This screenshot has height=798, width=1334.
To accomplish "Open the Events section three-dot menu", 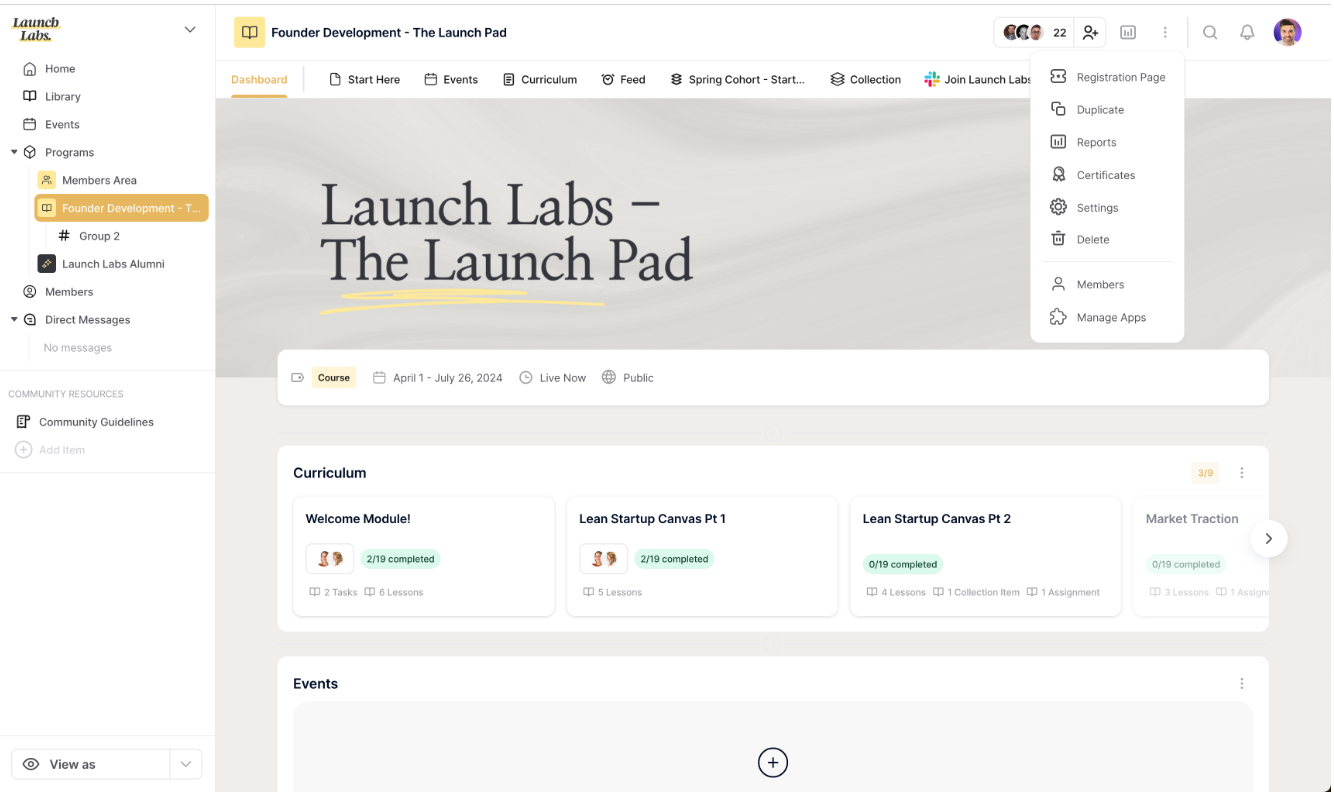I will (1242, 684).
